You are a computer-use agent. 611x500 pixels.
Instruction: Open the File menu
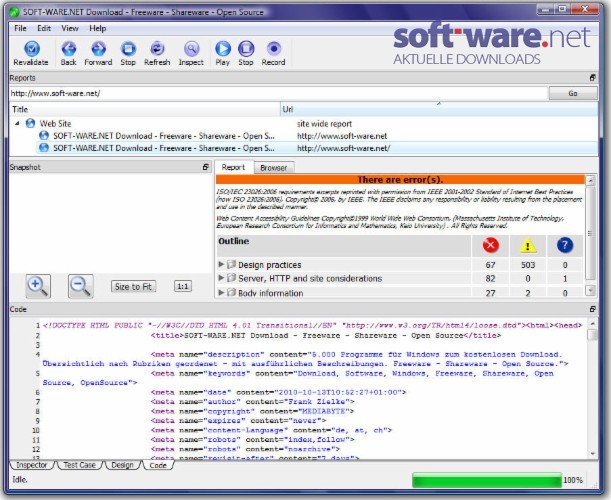pyautogui.click(x=20, y=28)
